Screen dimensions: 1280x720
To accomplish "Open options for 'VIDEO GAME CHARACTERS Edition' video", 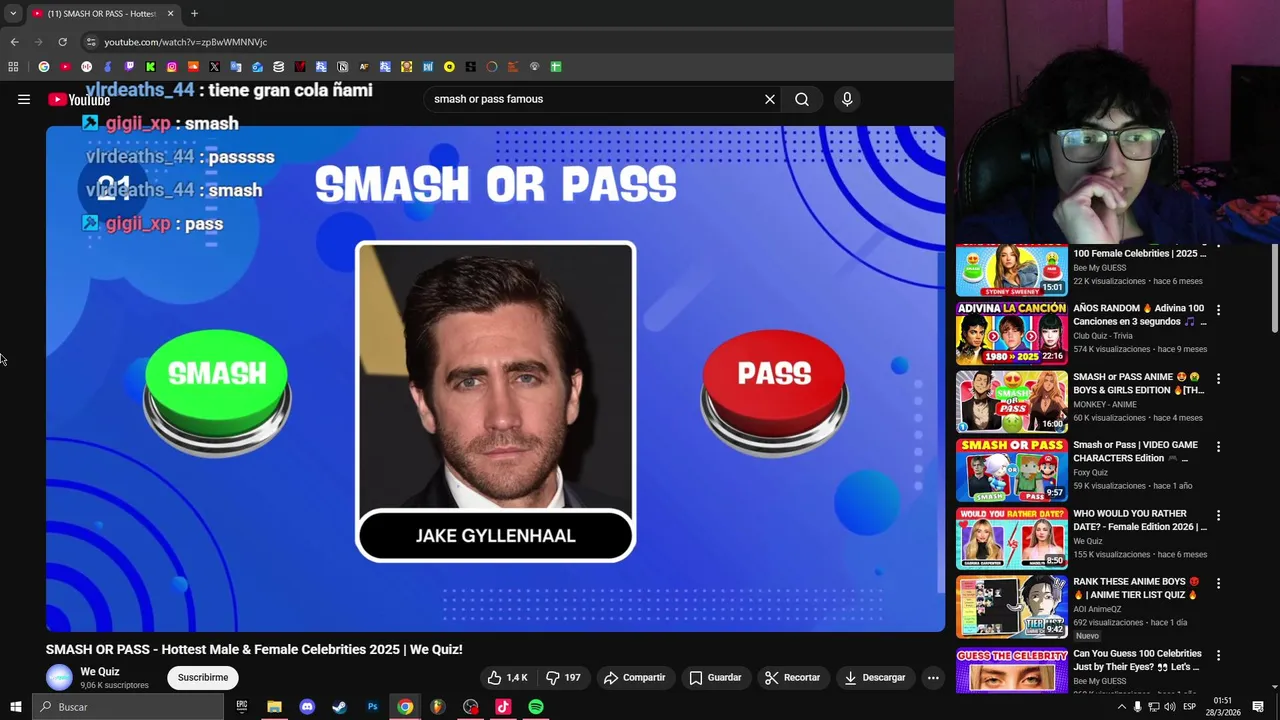I will click(x=1218, y=447).
